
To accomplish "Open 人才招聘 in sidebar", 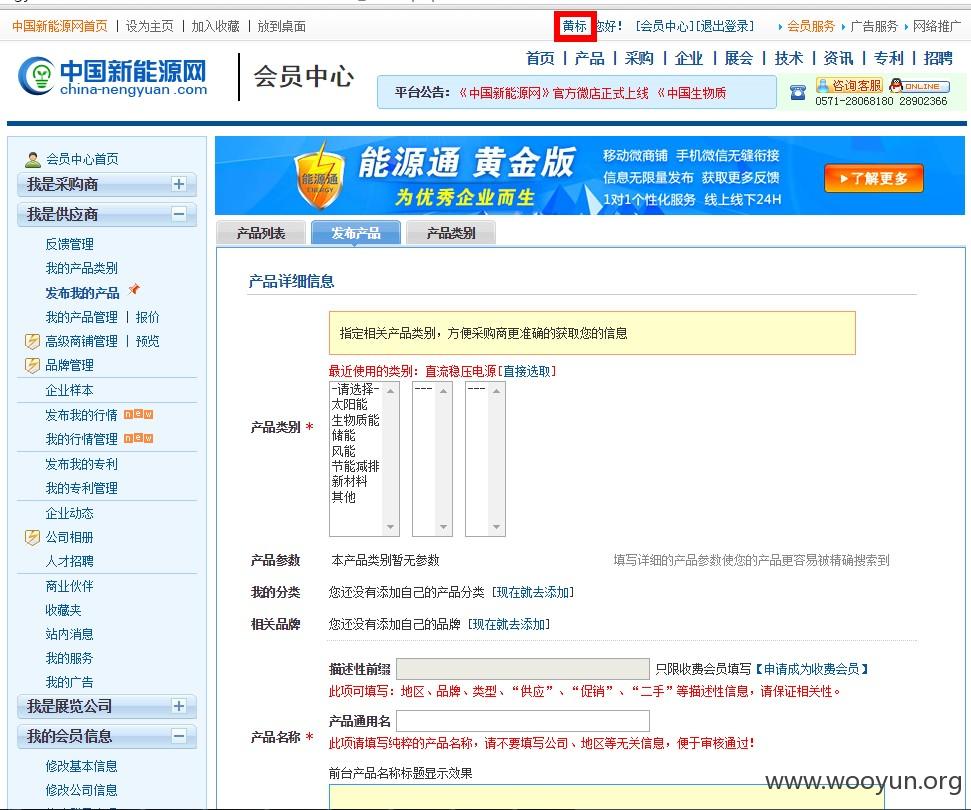I will tap(69, 561).
